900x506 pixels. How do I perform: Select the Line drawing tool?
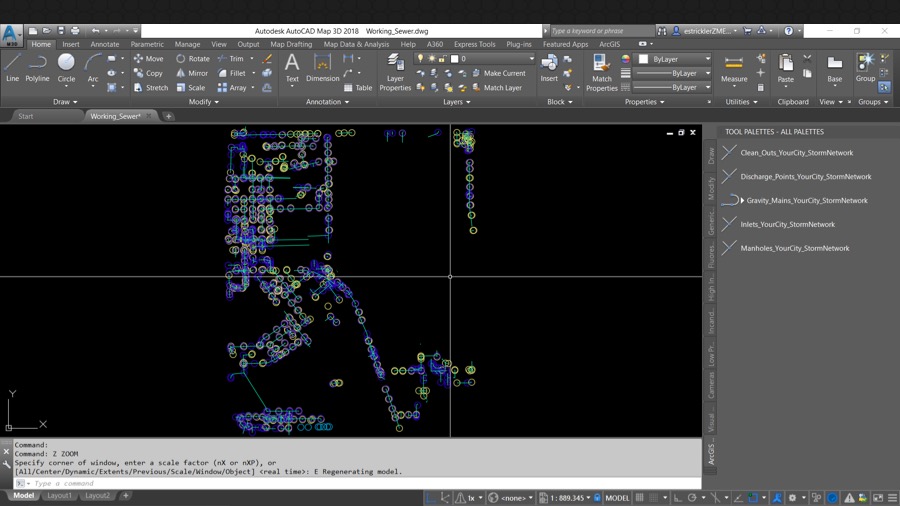[13, 68]
